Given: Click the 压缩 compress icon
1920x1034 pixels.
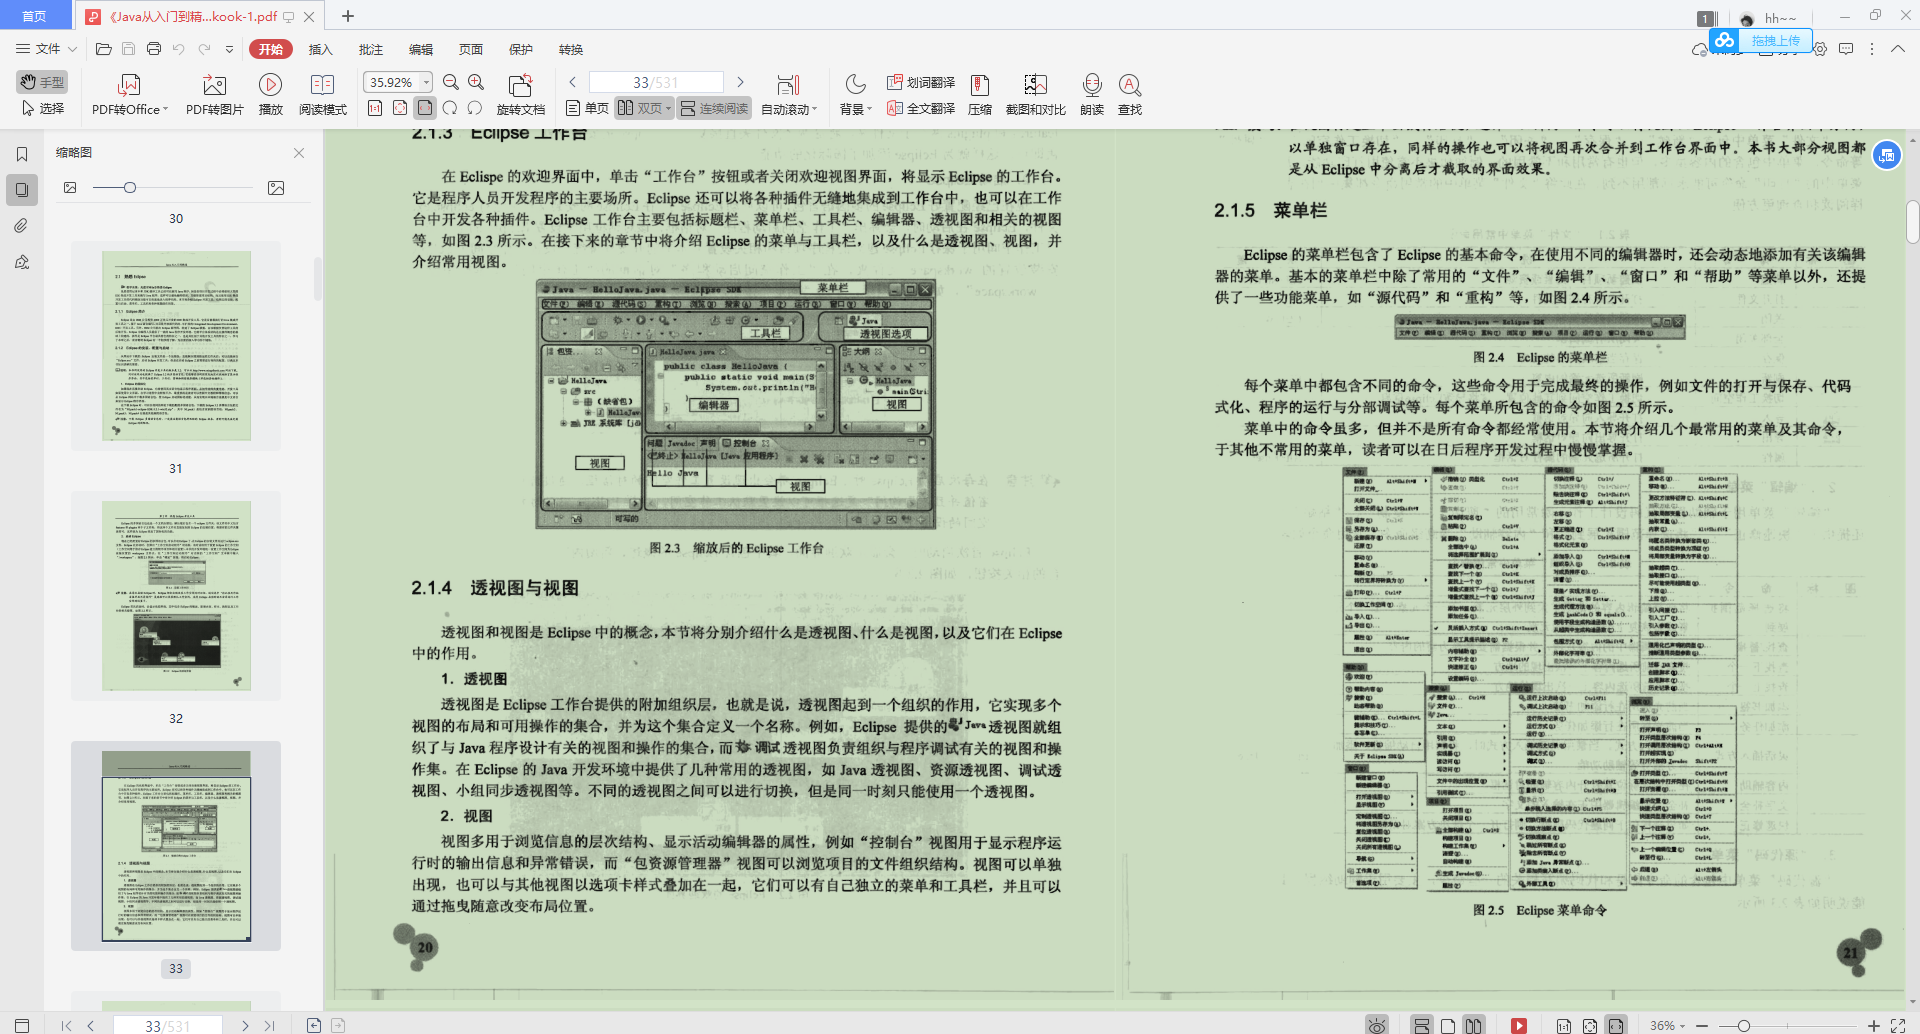Looking at the screenshot, I should 980,85.
